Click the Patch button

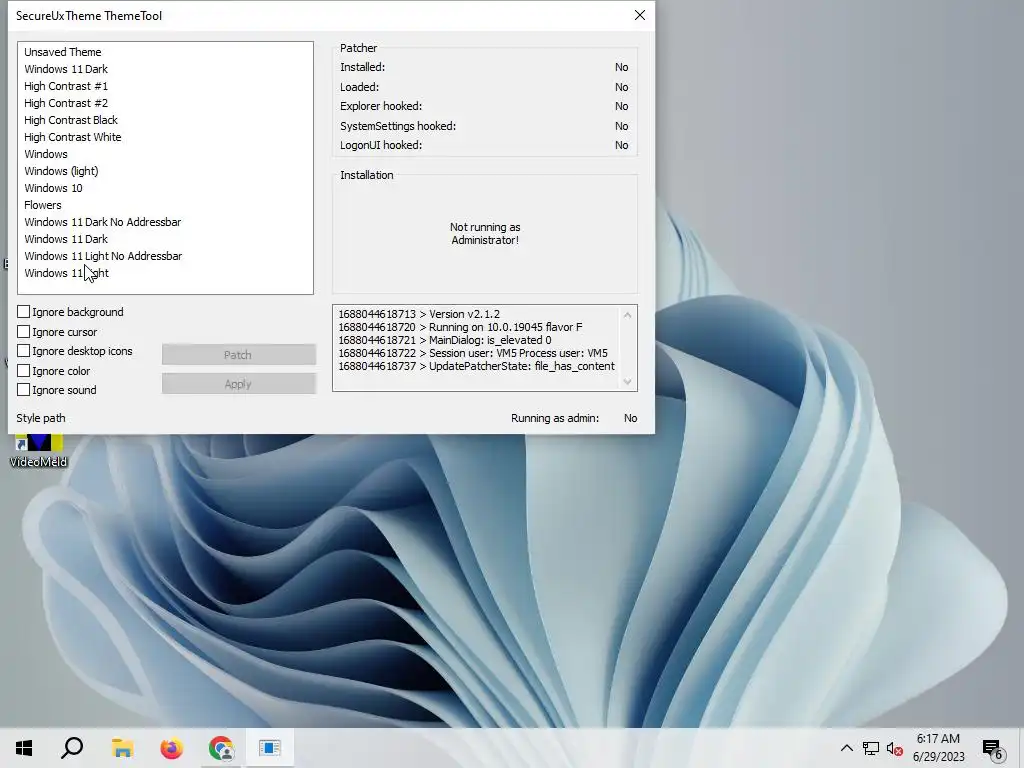tap(239, 355)
